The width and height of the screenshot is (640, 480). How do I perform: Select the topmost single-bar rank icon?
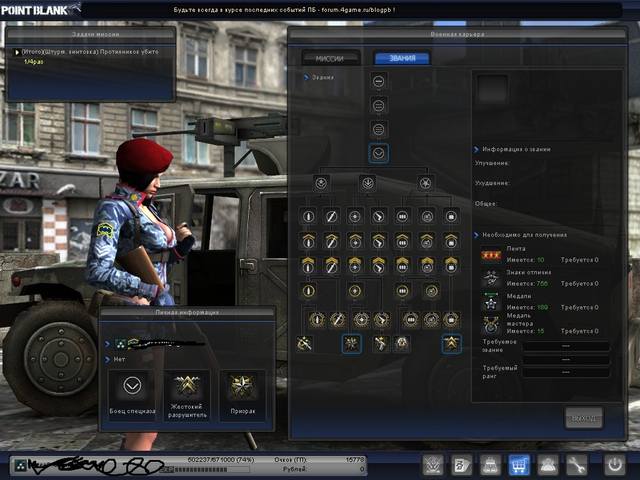(x=378, y=81)
